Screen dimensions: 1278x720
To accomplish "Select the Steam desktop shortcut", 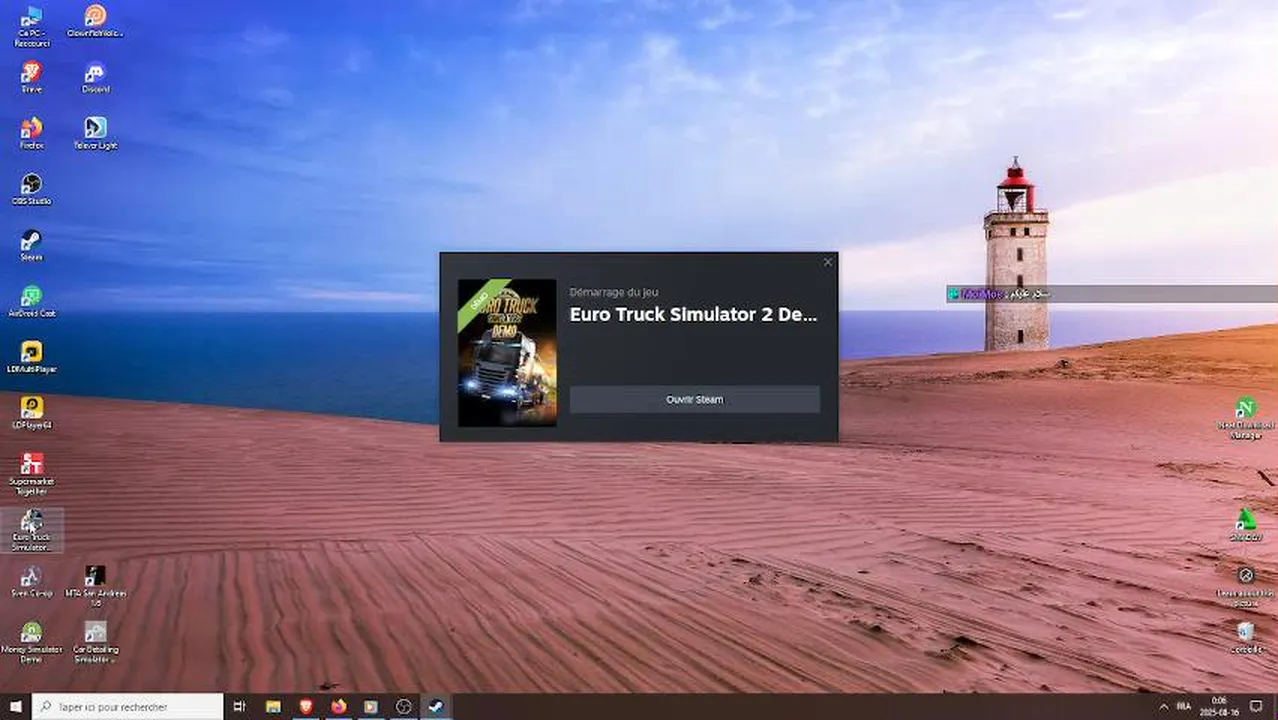I will pos(31,245).
